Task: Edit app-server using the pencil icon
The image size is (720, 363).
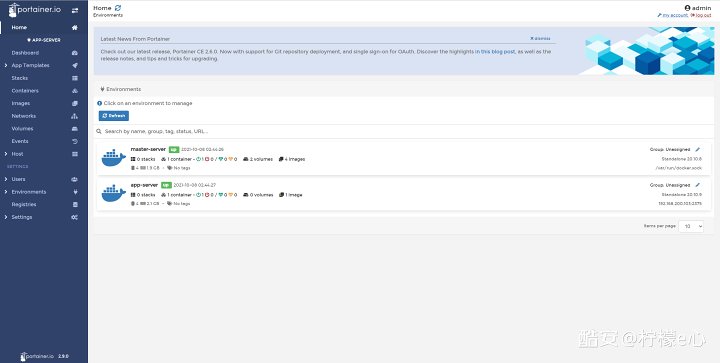Action: coord(698,185)
